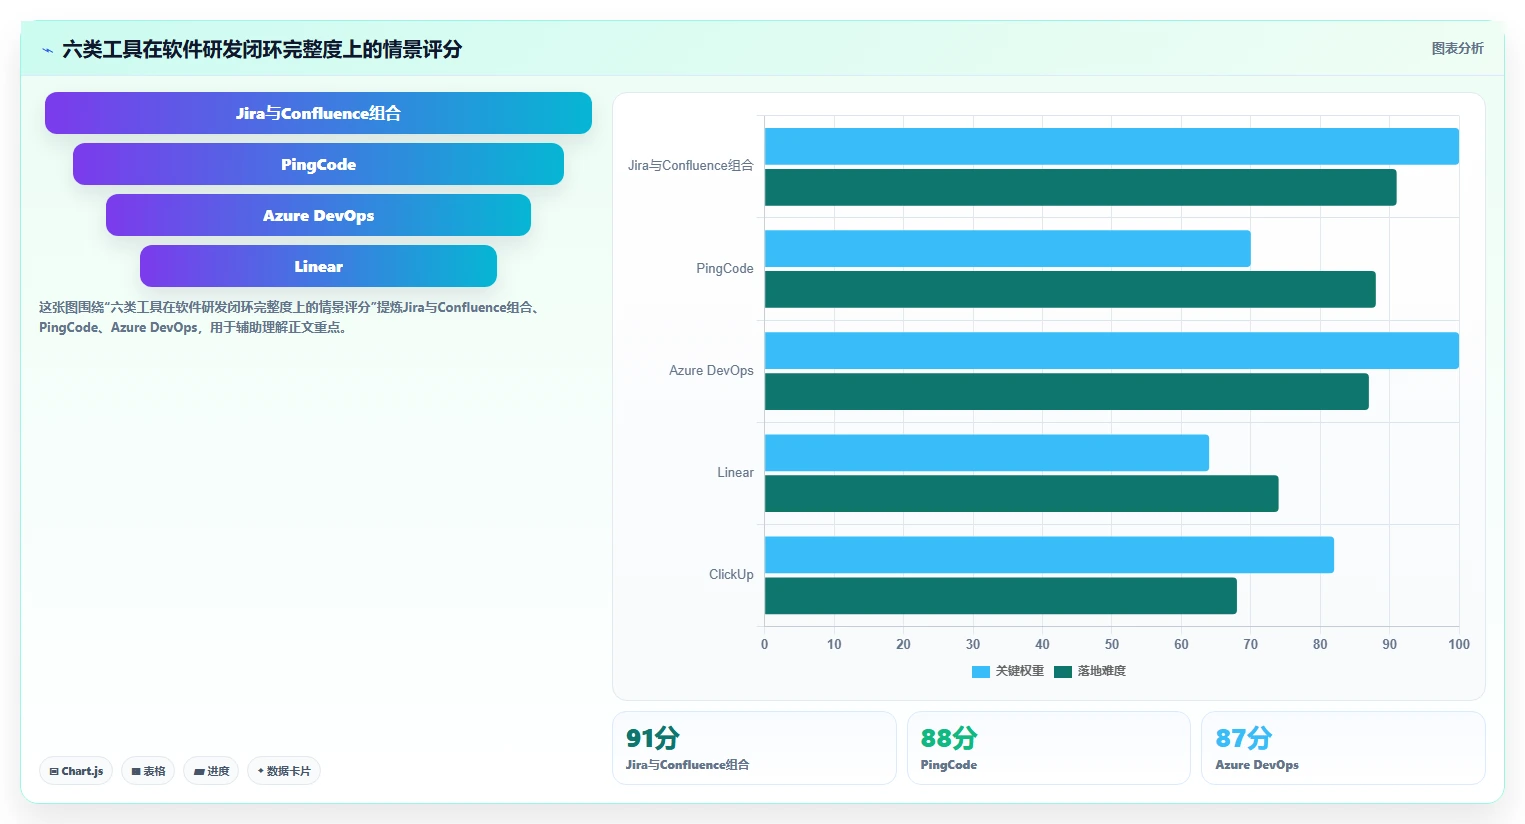The width and height of the screenshot is (1525, 824).
Task: Click the green 落地难度 bar for Jira与Confluence组合
Action: [x=1081, y=187]
